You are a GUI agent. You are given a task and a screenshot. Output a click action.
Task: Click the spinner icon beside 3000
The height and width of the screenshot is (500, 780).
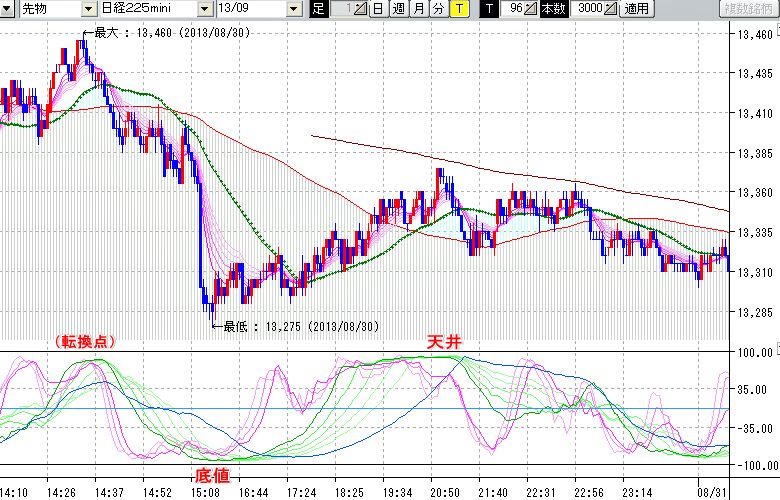click(x=609, y=9)
